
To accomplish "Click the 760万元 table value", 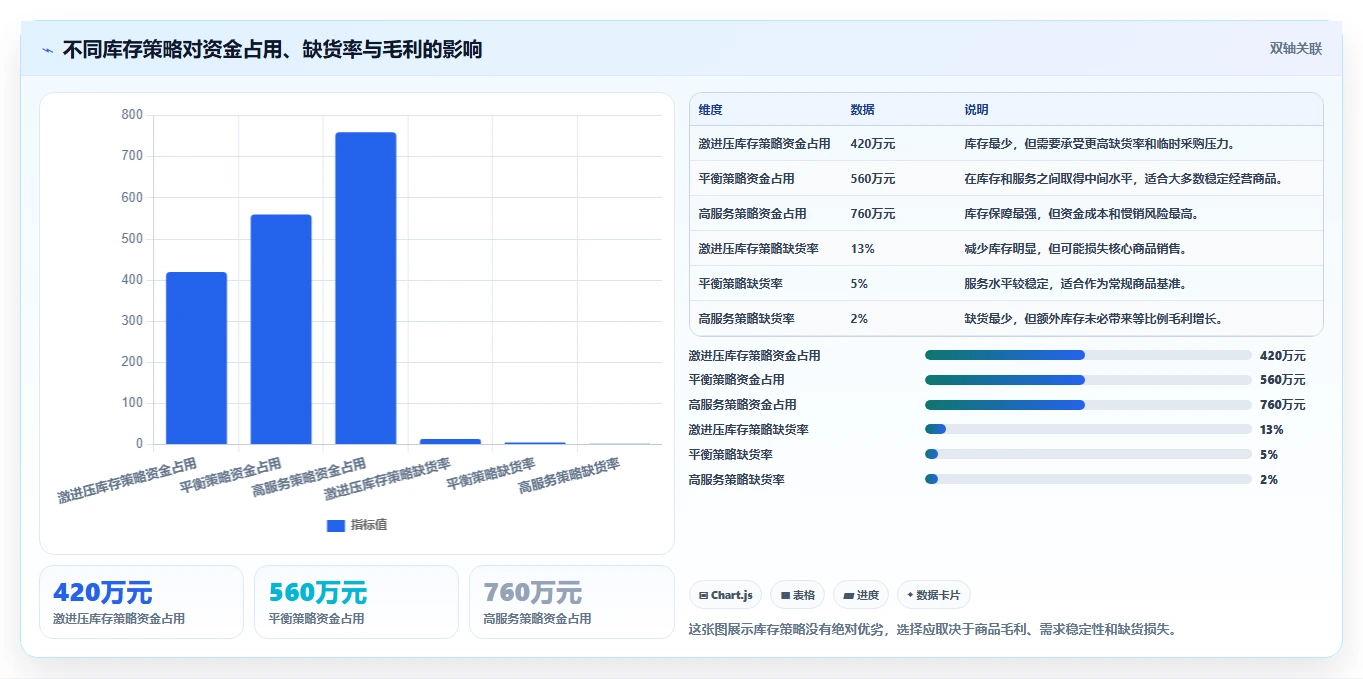I will tap(873, 214).
